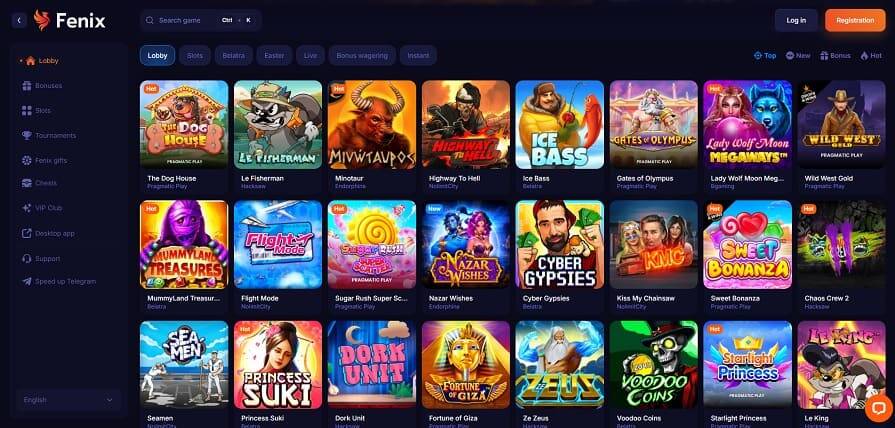Open Support headset icon in sidebar
Viewport: 895px width, 428px height.
[x=27, y=259]
